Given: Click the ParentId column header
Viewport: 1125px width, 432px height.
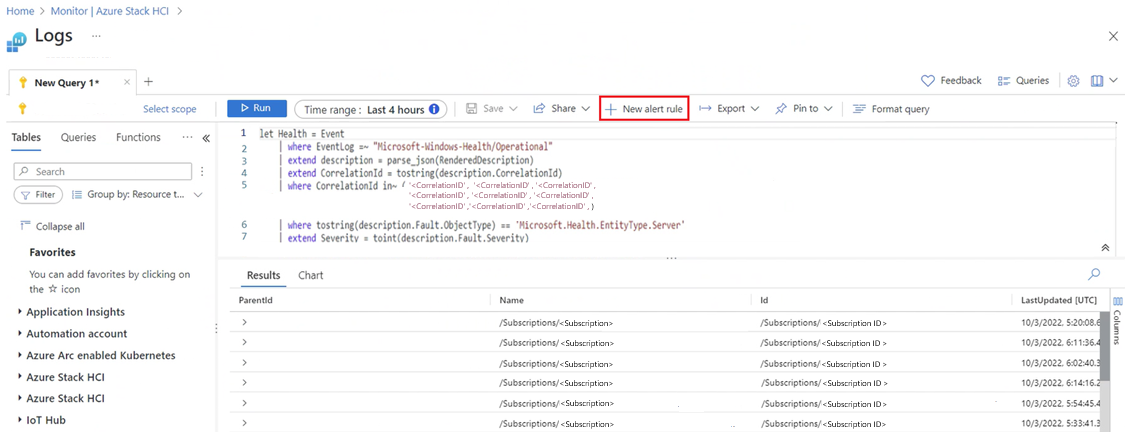Looking at the screenshot, I should pyautogui.click(x=255, y=300).
